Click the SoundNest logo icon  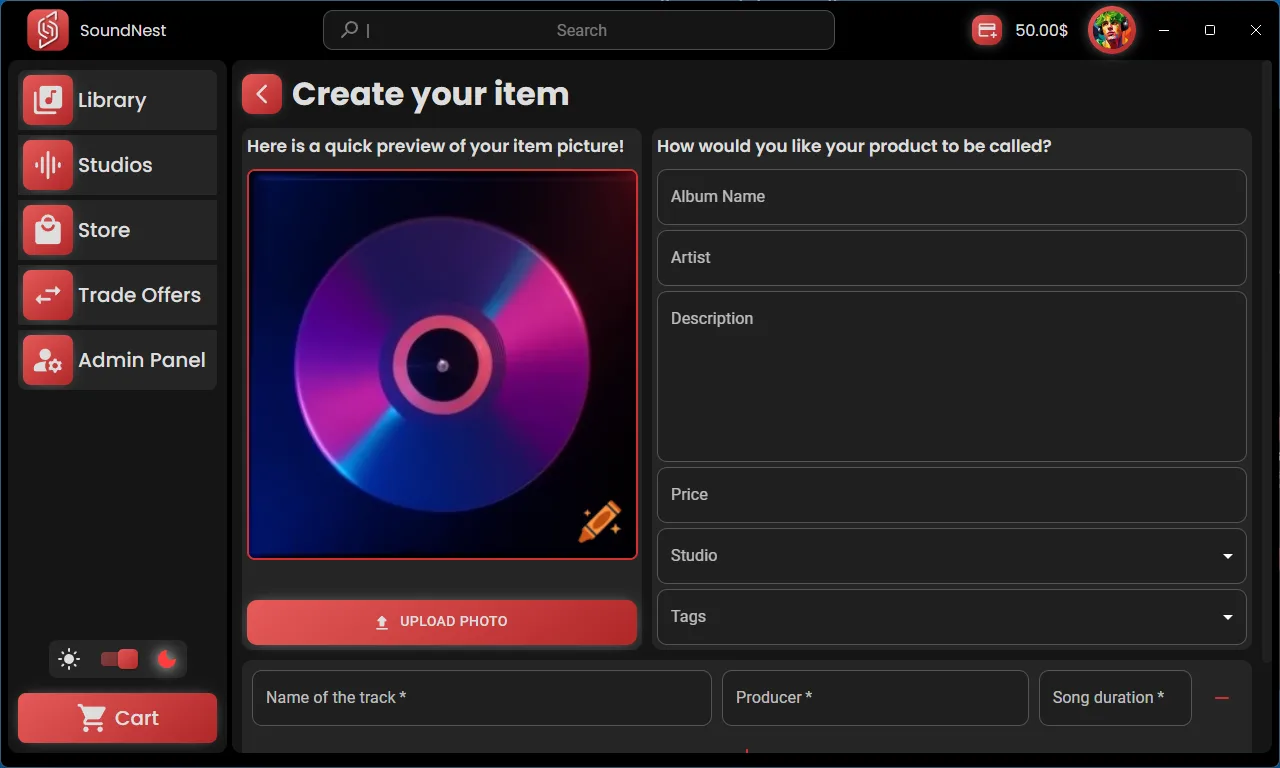48,30
